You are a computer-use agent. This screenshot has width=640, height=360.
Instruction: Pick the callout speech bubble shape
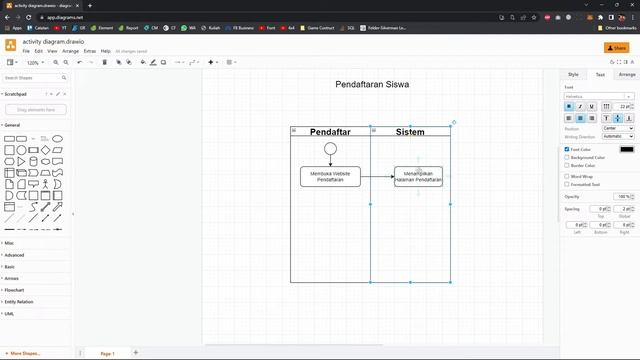click(33, 184)
